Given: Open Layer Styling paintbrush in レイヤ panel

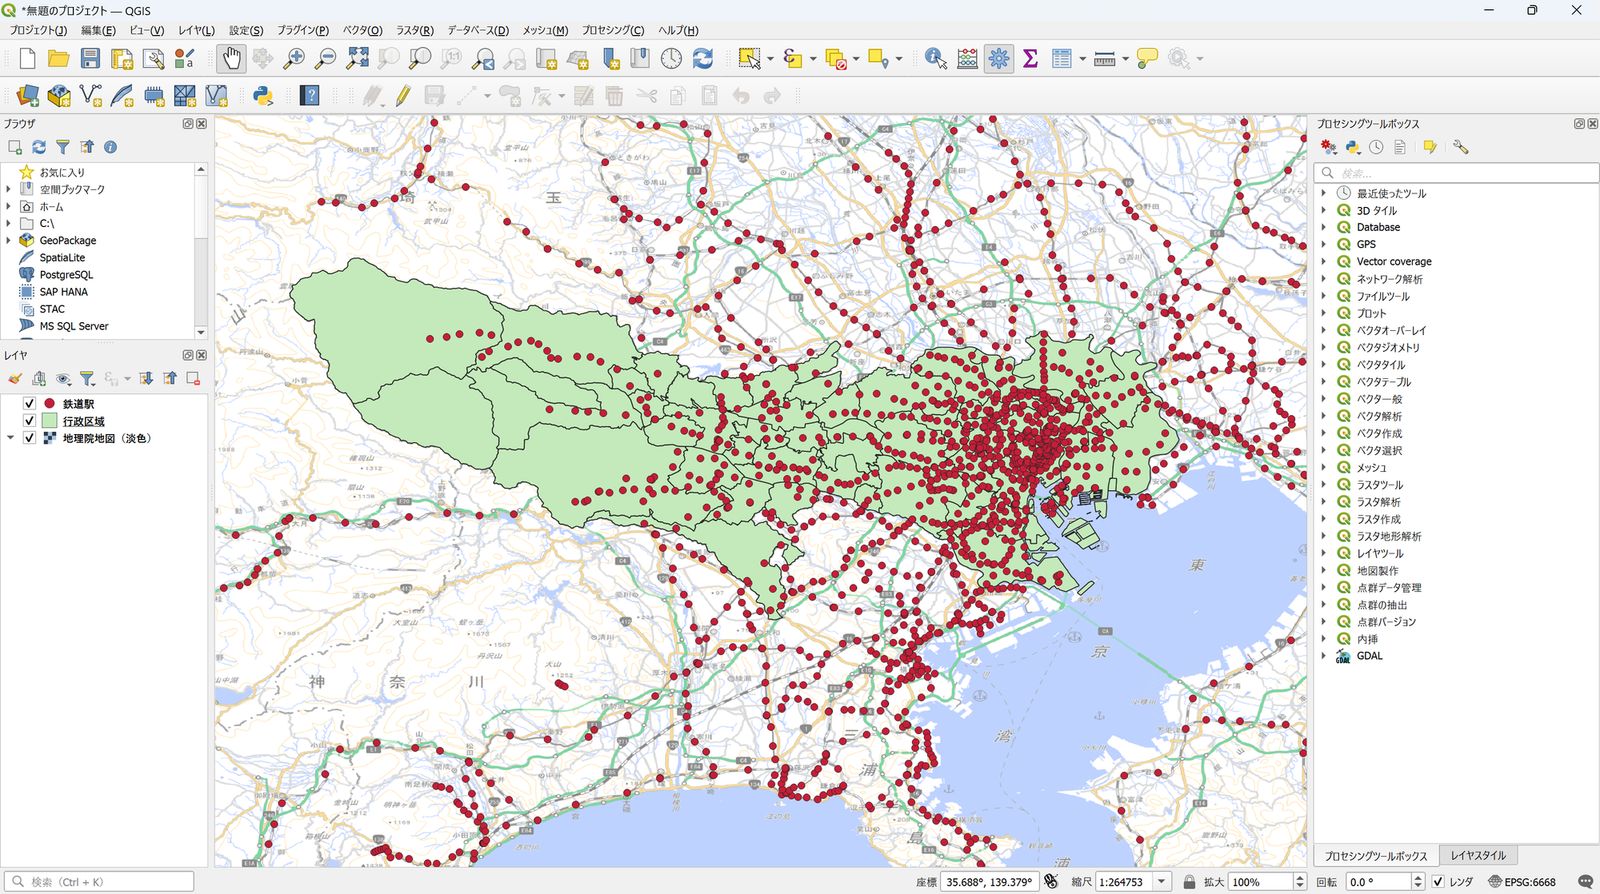Looking at the screenshot, I should click(15, 379).
